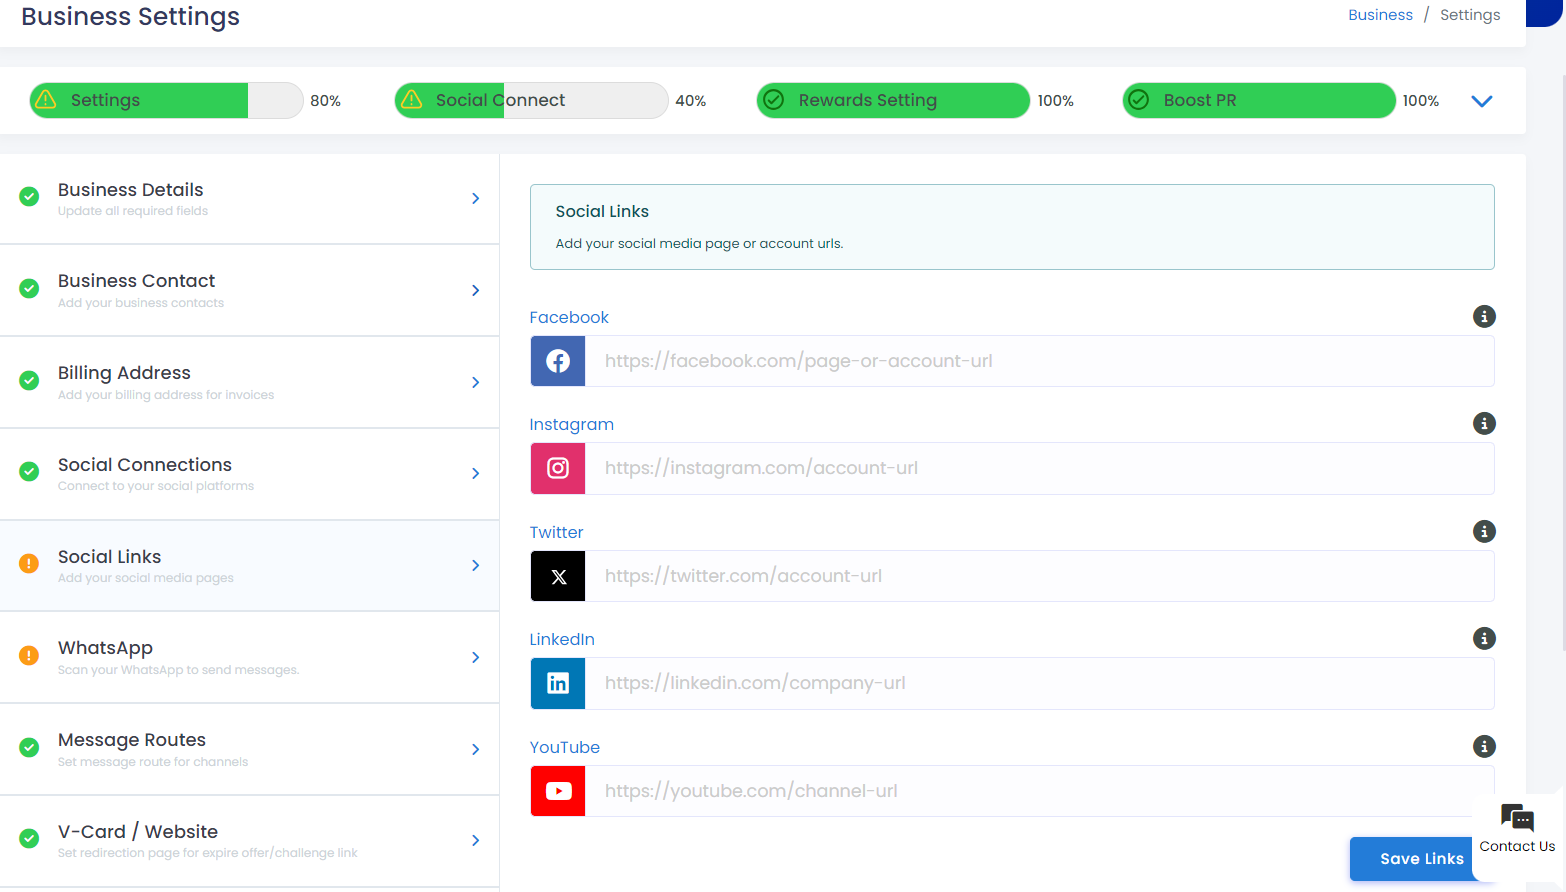Click the green check beside Message Routes
This screenshot has height=892, width=1566.
coord(29,748)
